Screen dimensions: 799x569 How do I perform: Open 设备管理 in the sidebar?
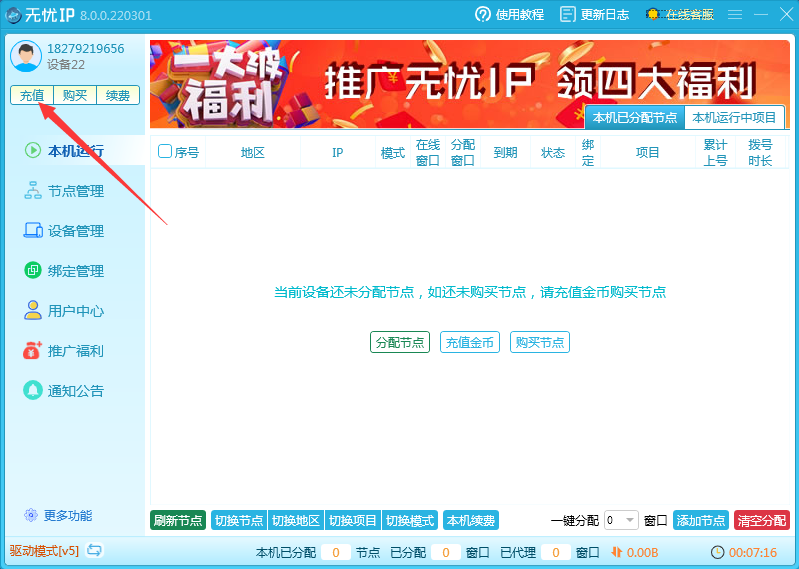point(75,231)
